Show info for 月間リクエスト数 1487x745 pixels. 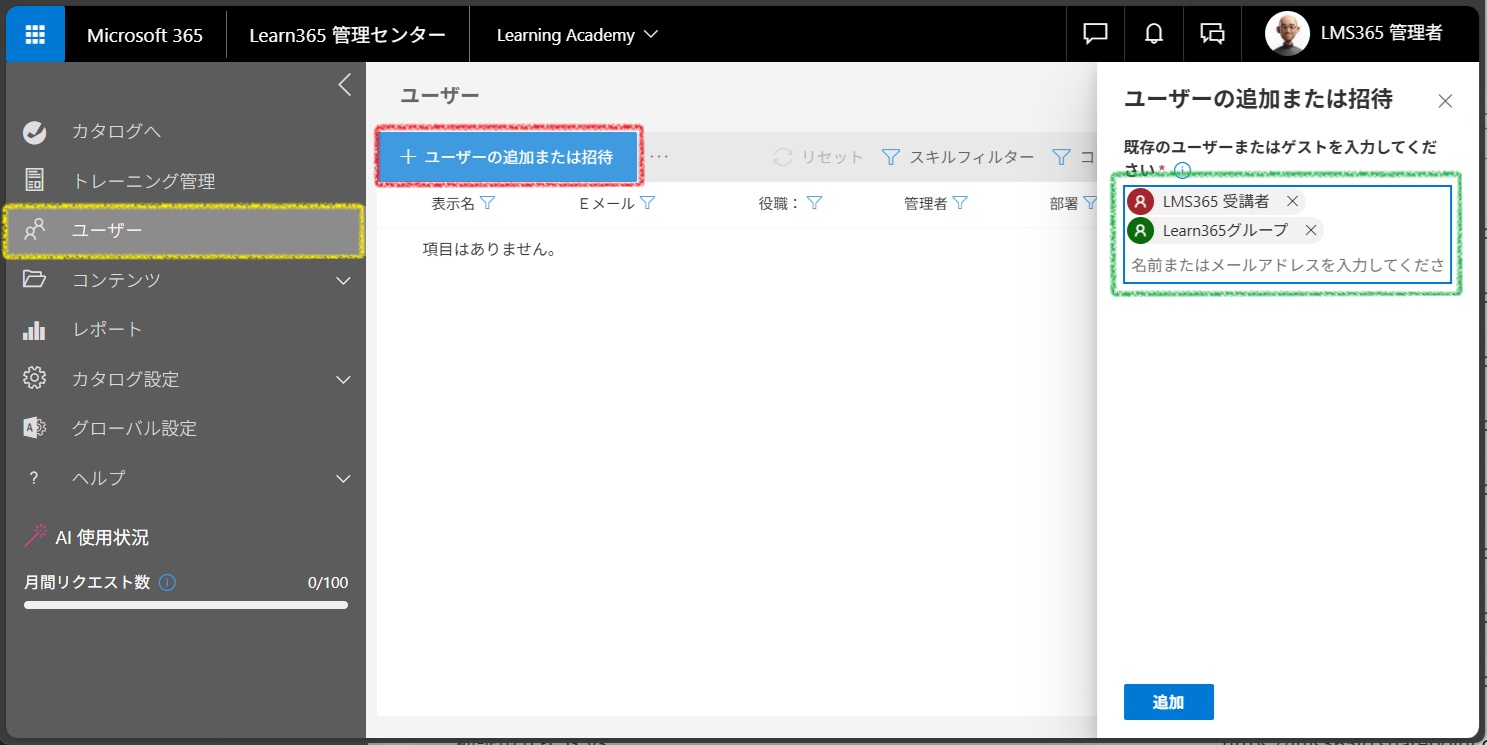(167, 582)
